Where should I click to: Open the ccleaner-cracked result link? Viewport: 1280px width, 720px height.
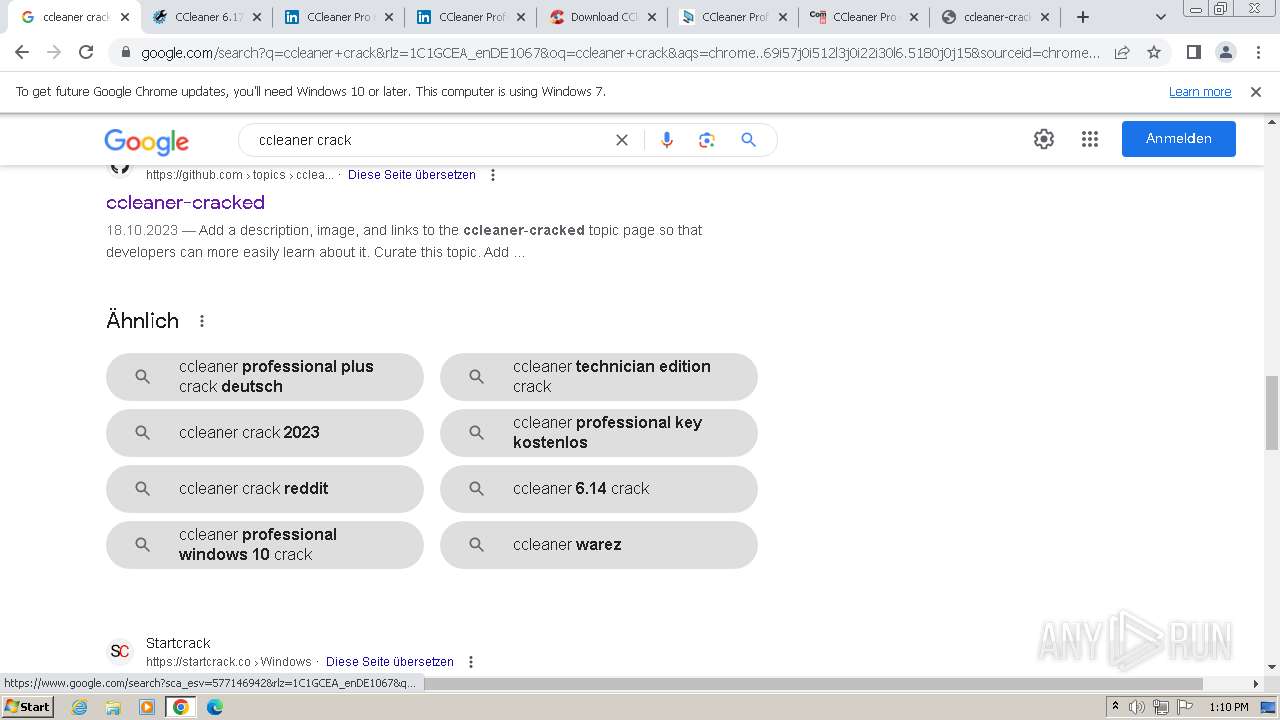[185, 202]
